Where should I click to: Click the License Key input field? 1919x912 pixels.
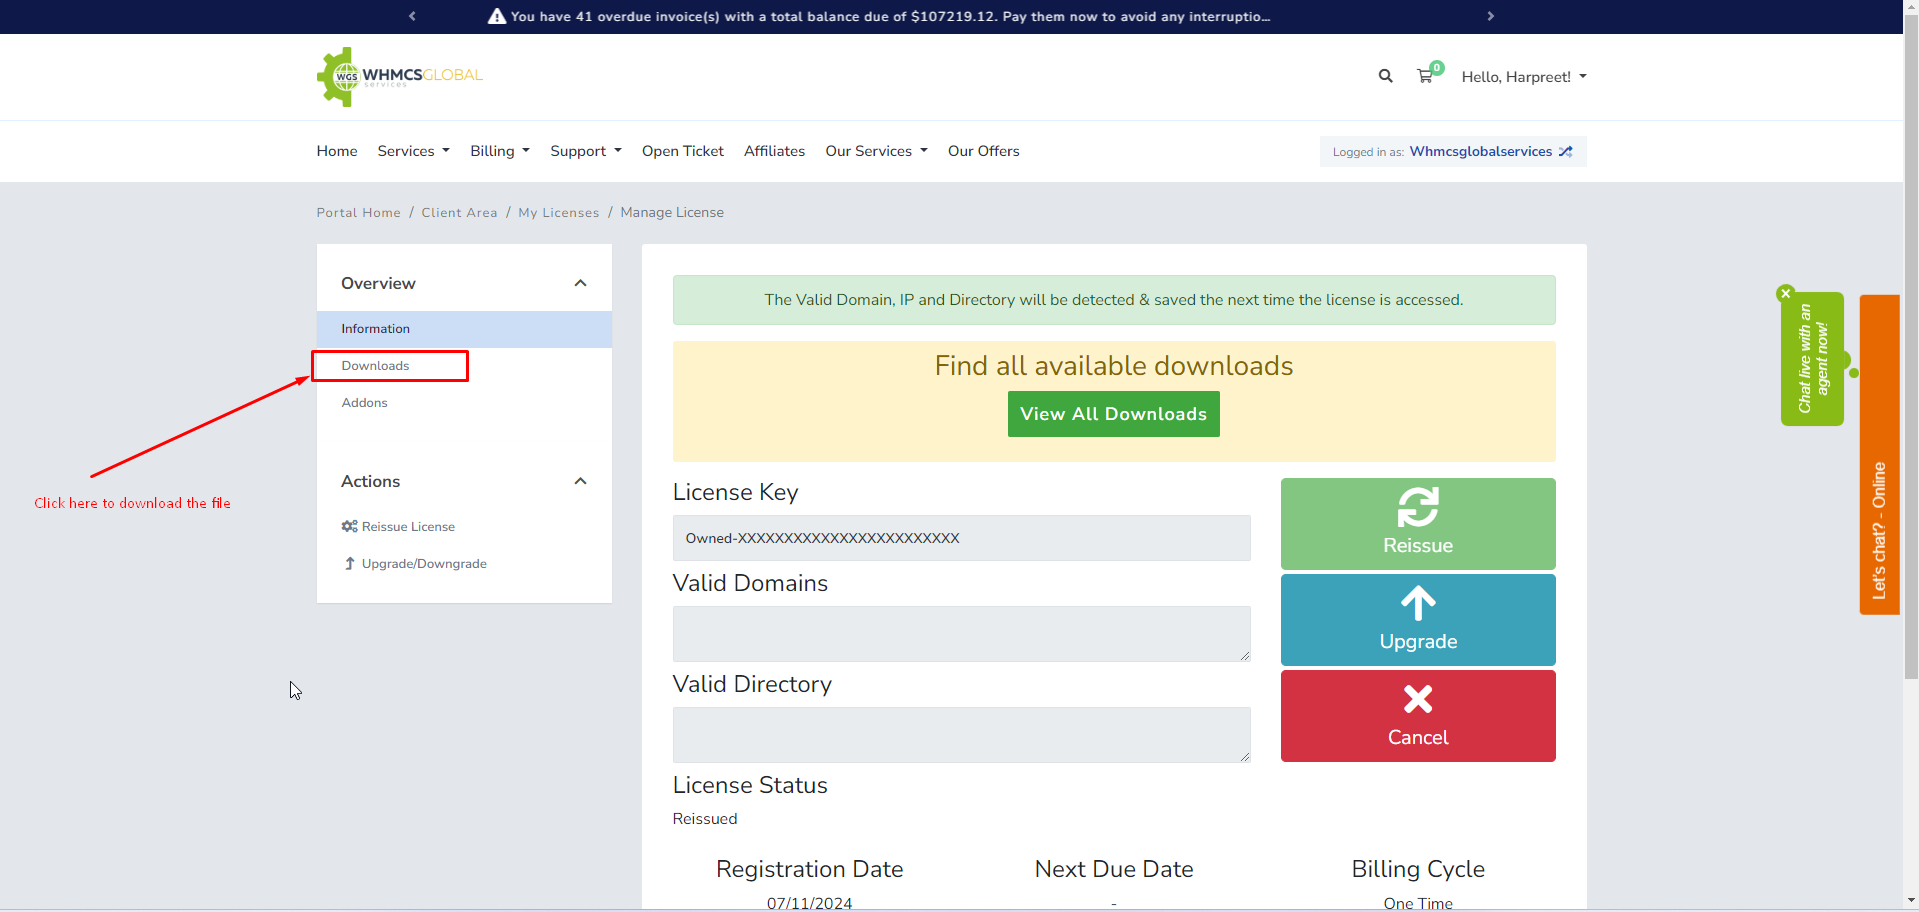click(960, 538)
